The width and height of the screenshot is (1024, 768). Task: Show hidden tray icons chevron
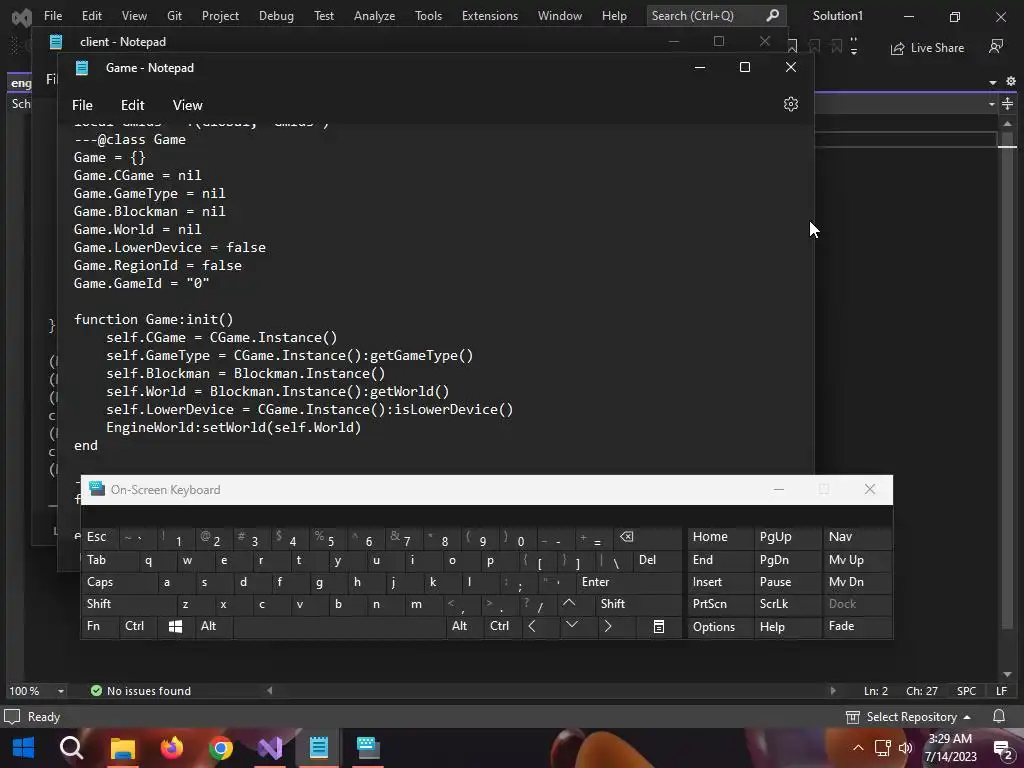point(858,748)
